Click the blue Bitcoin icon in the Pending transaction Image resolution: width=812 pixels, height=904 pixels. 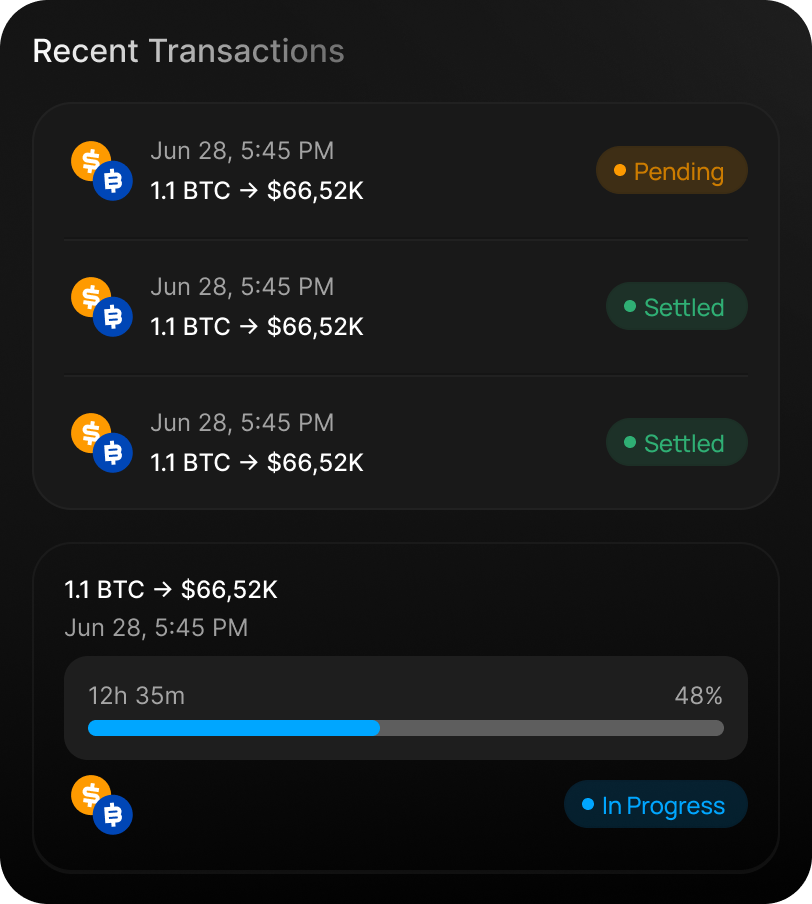coord(114,181)
